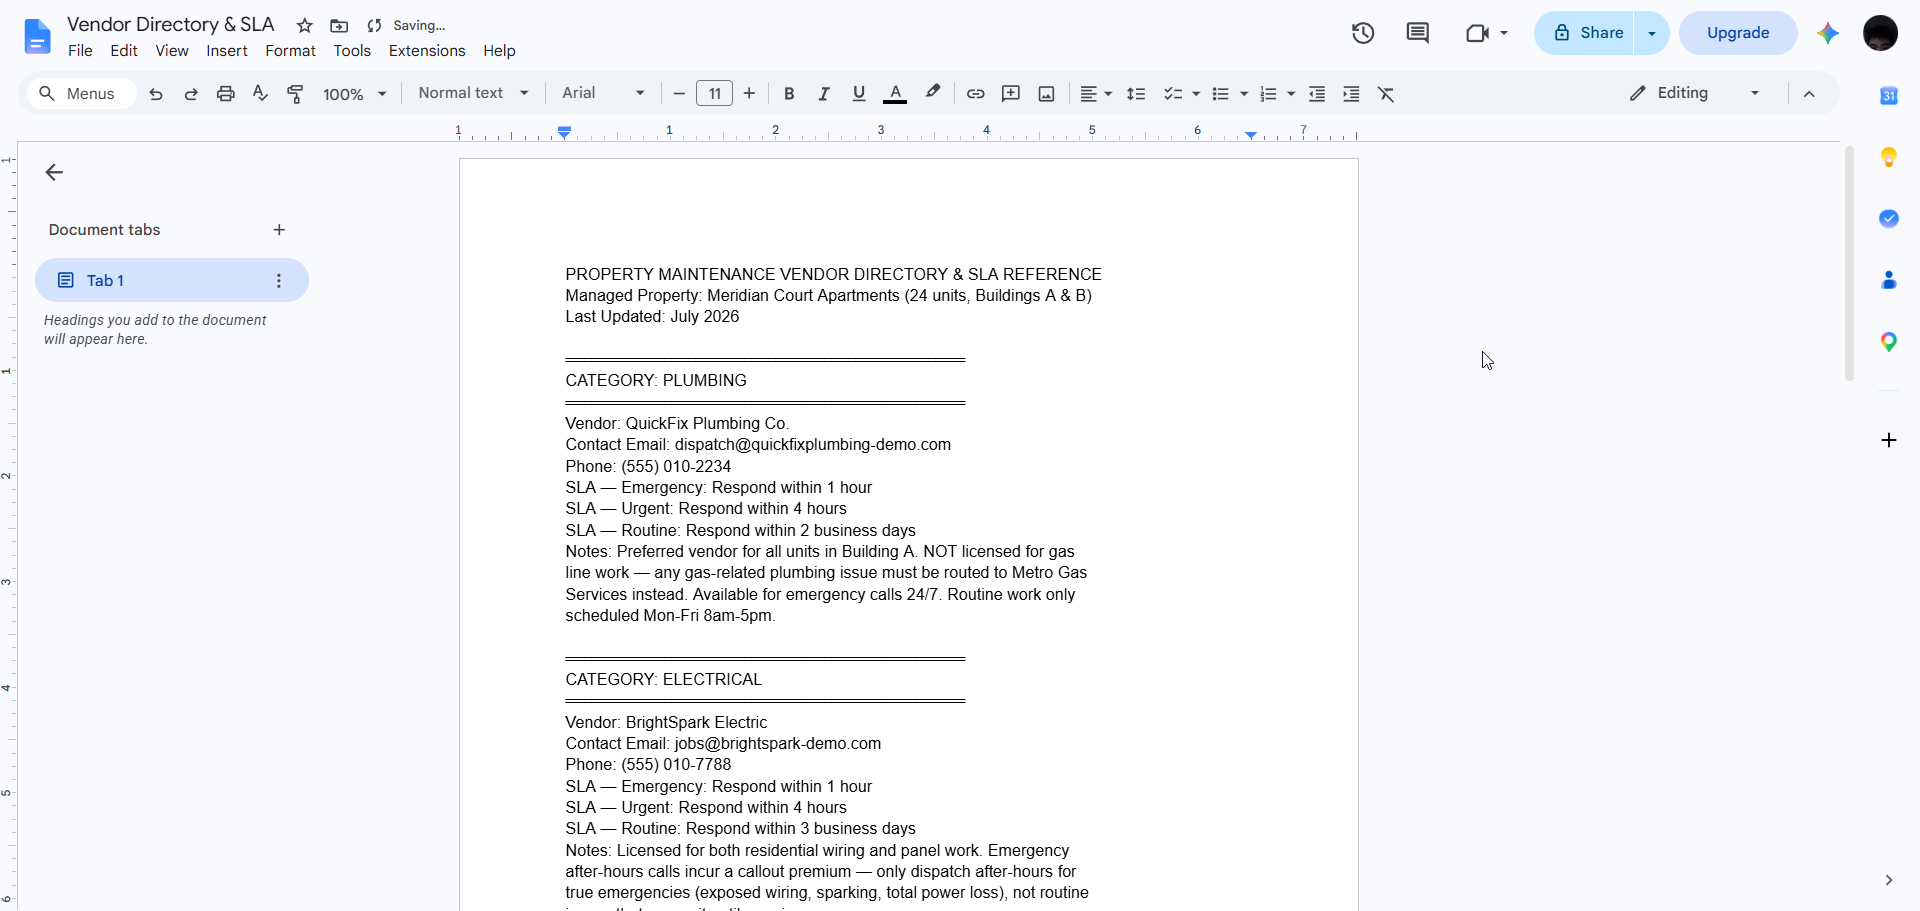This screenshot has height=911, width=1920.
Task: Show all comments icon
Action: 1417,33
